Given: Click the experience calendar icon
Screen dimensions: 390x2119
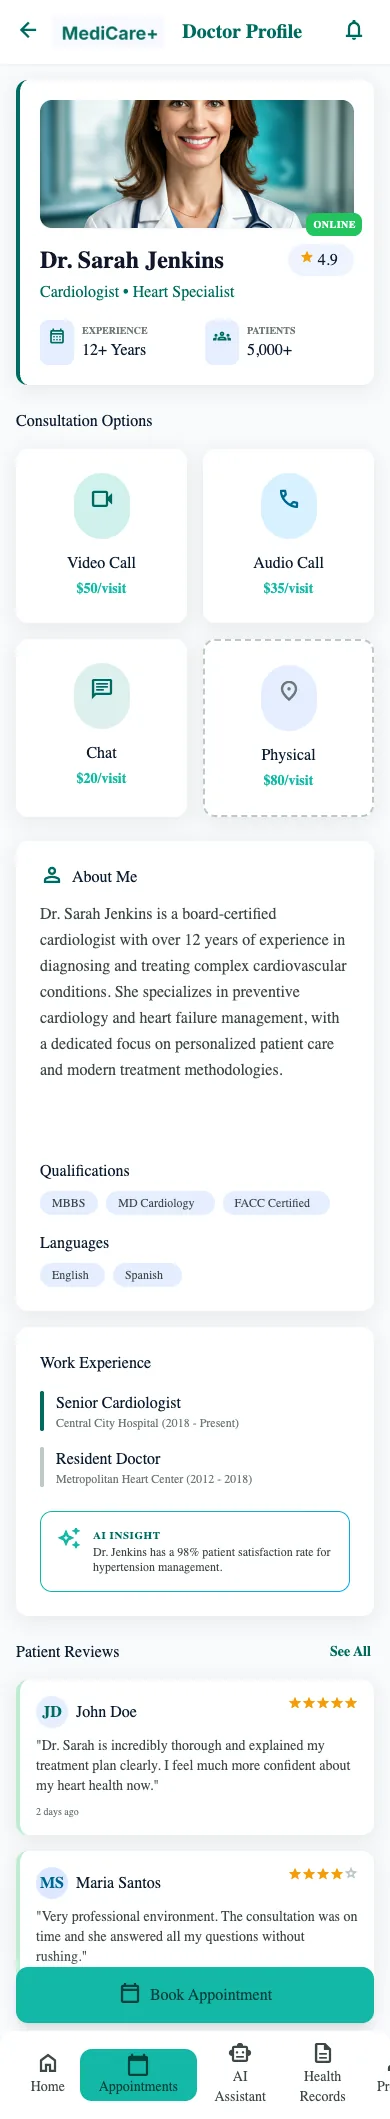Looking at the screenshot, I should (57, 337).
